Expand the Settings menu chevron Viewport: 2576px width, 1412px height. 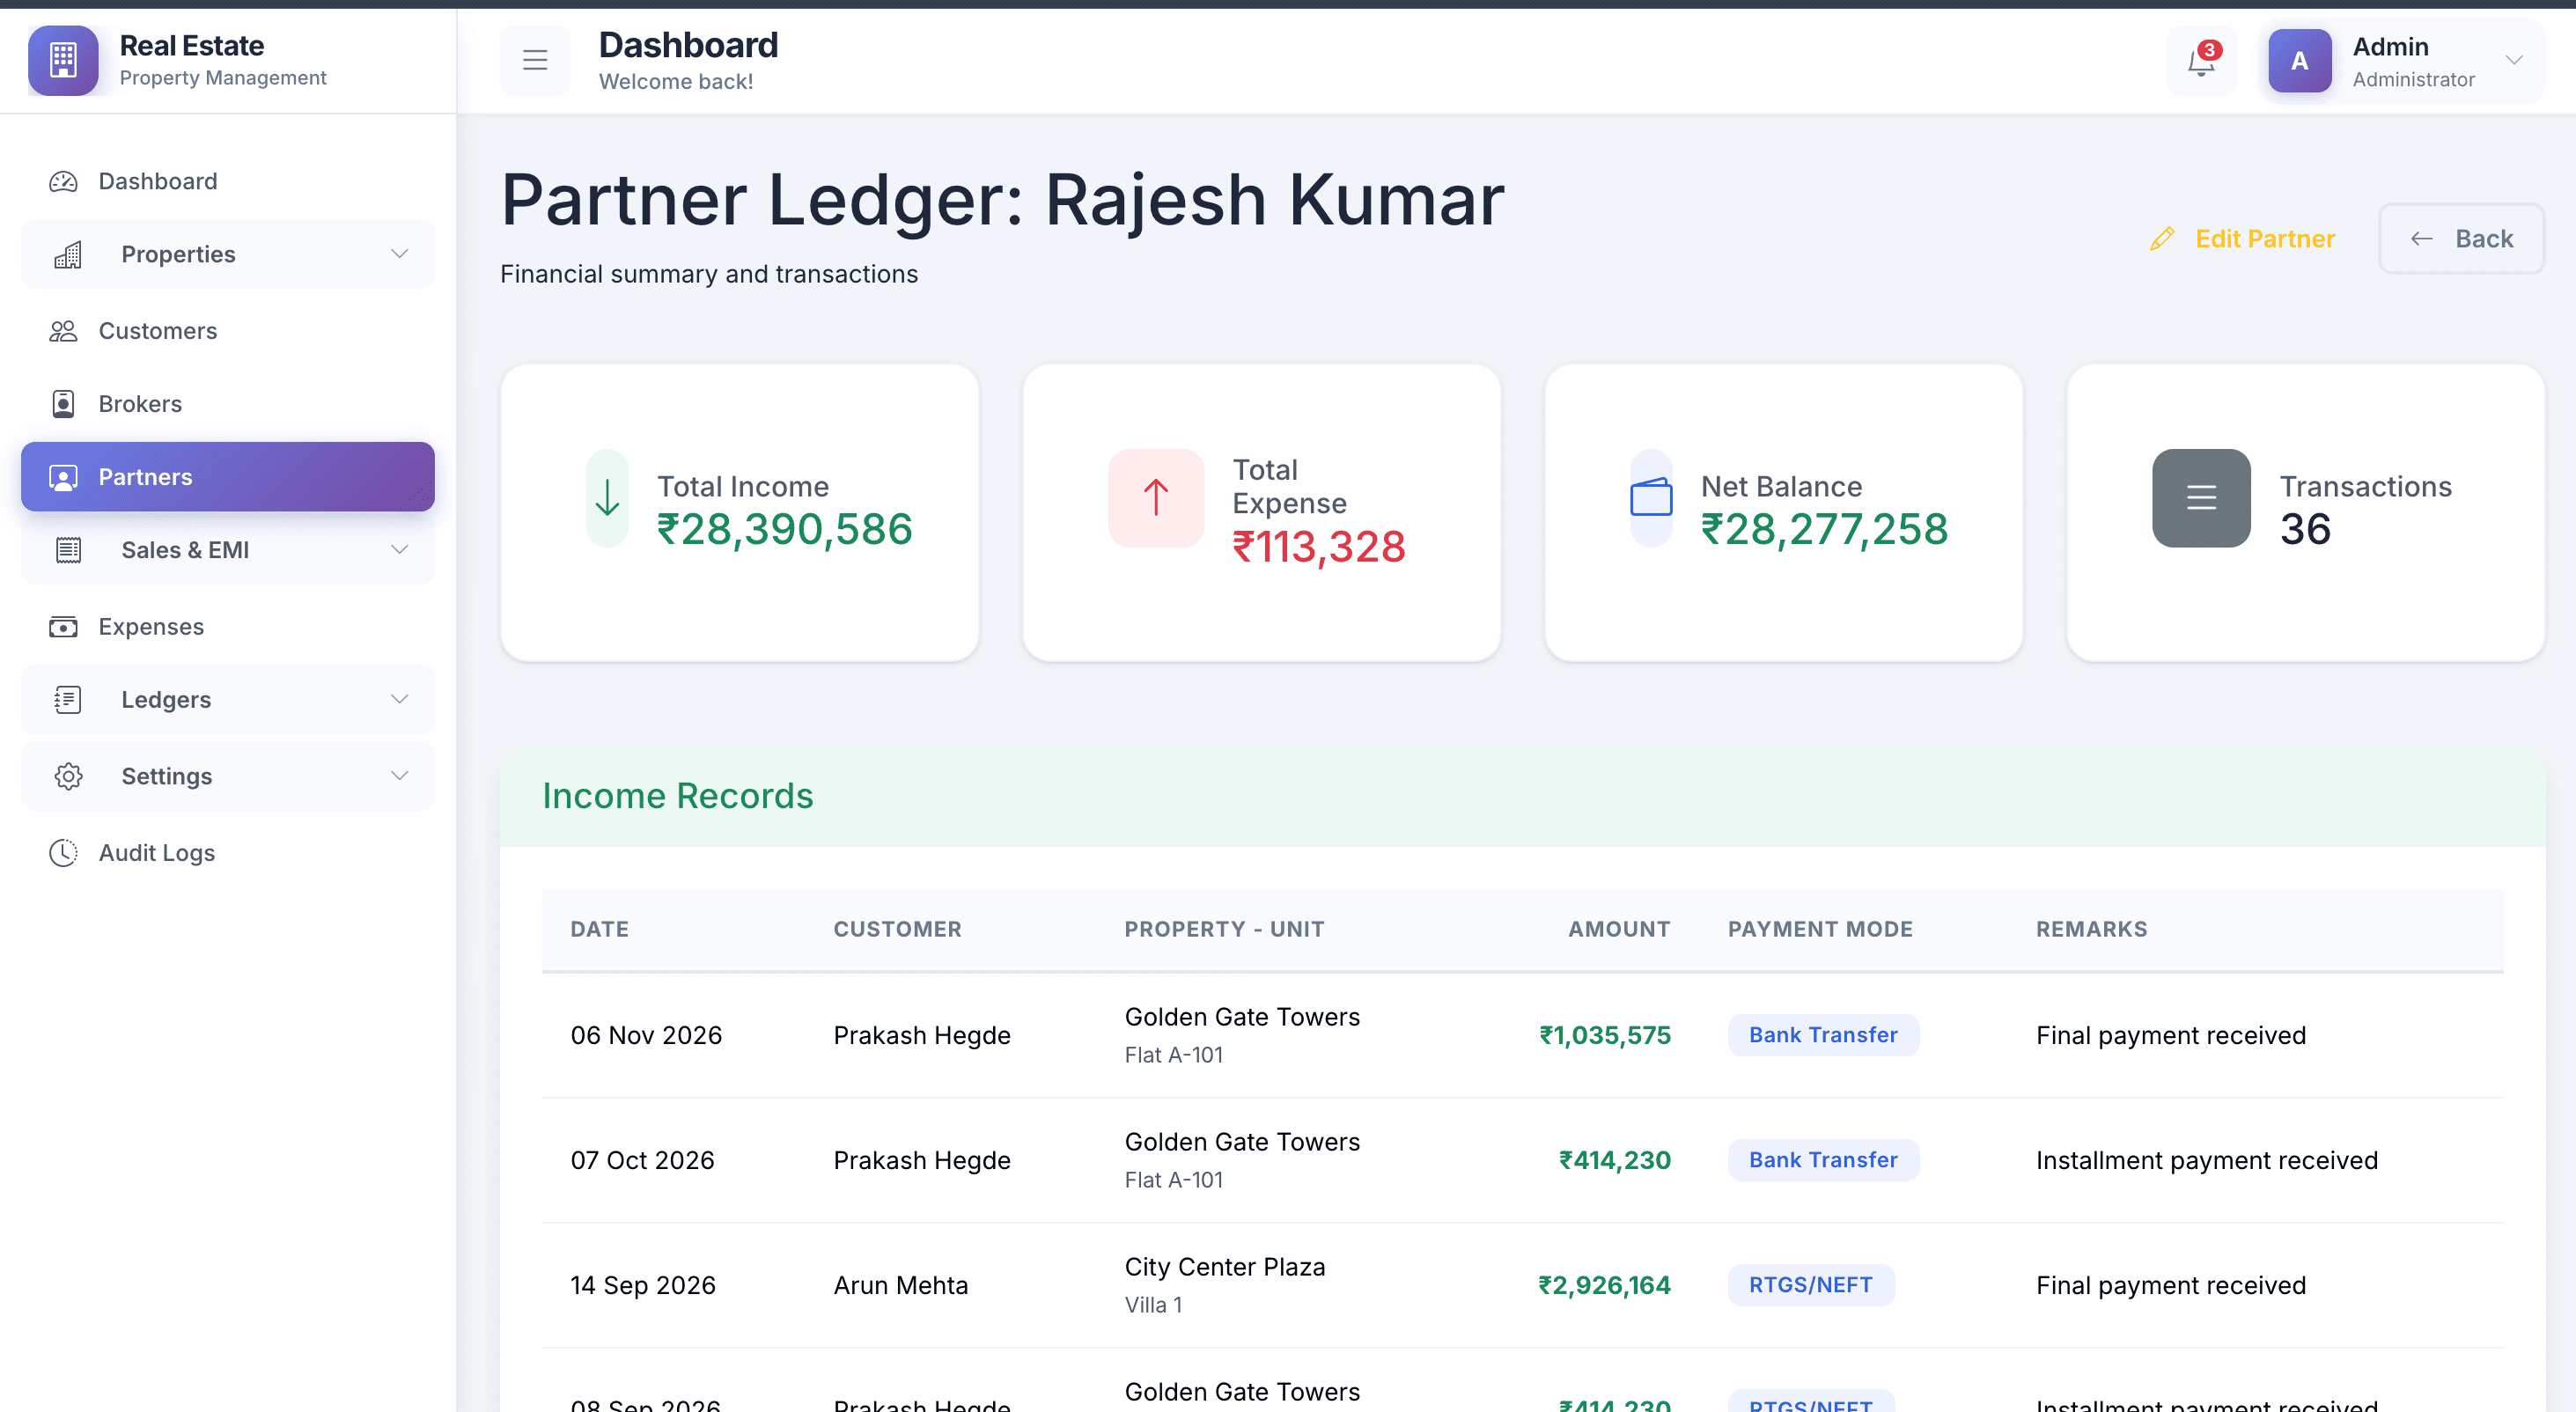[x=399, y=776]
